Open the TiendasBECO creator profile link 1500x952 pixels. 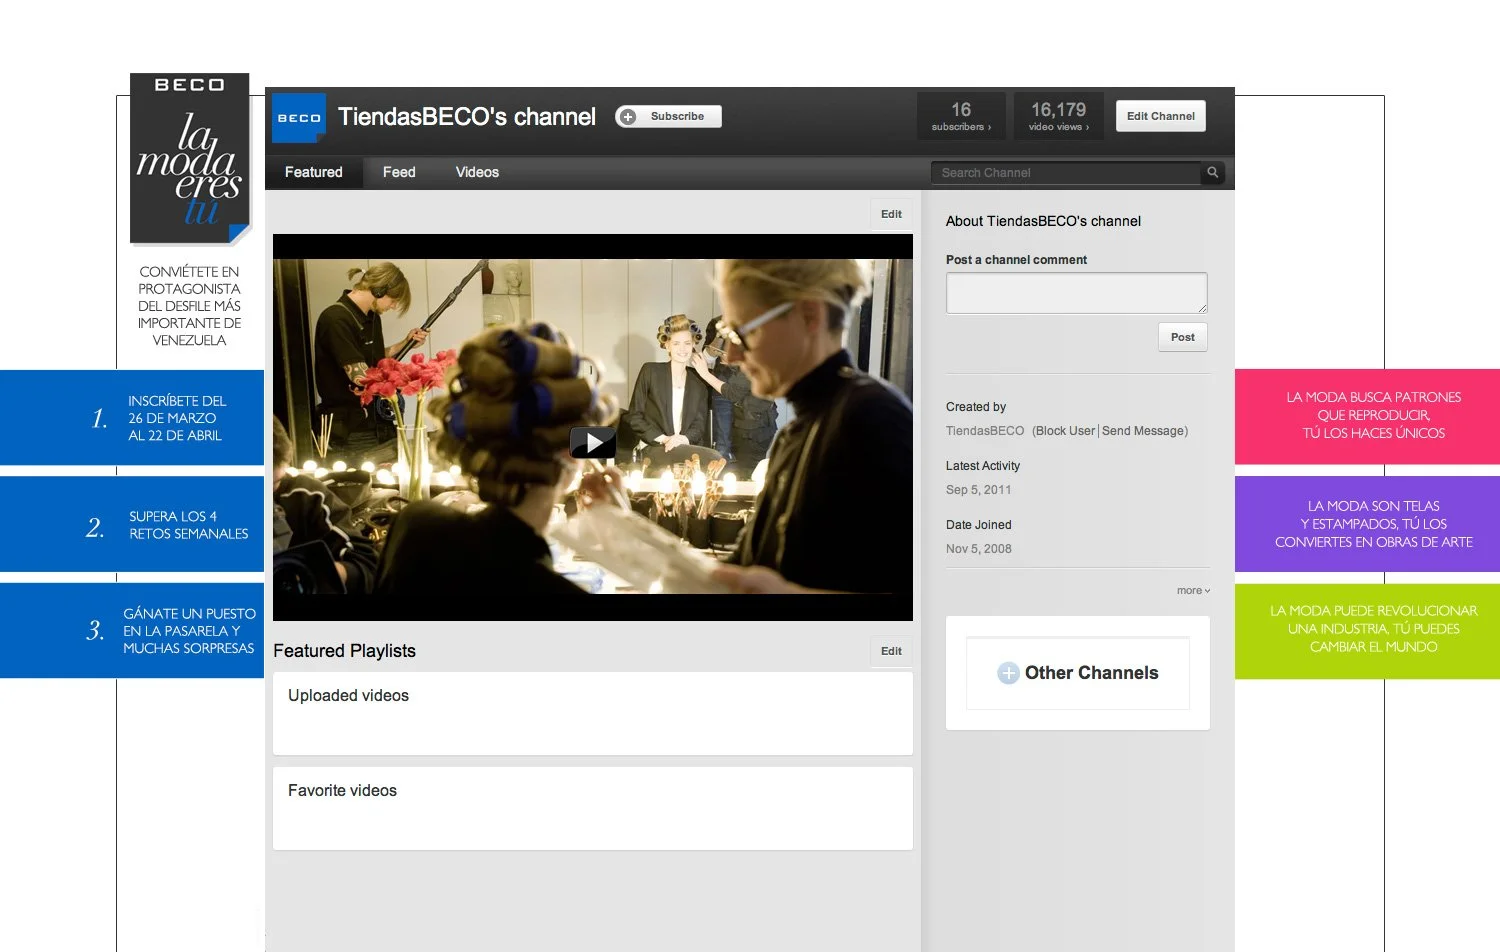[x=985, y=431]
